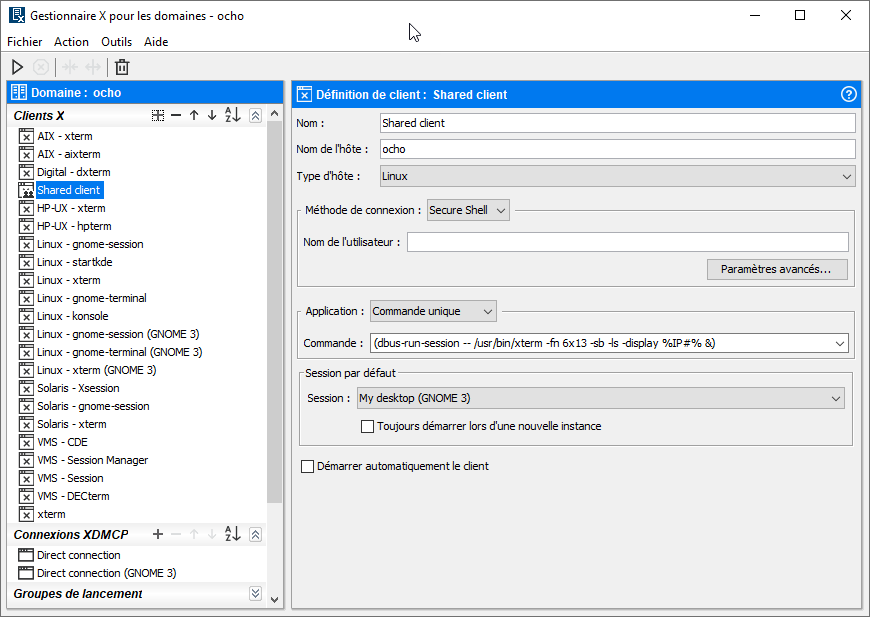This screenshot has width=870, height=617.
Task: Collapse the Clients X section
Action: 256,116
